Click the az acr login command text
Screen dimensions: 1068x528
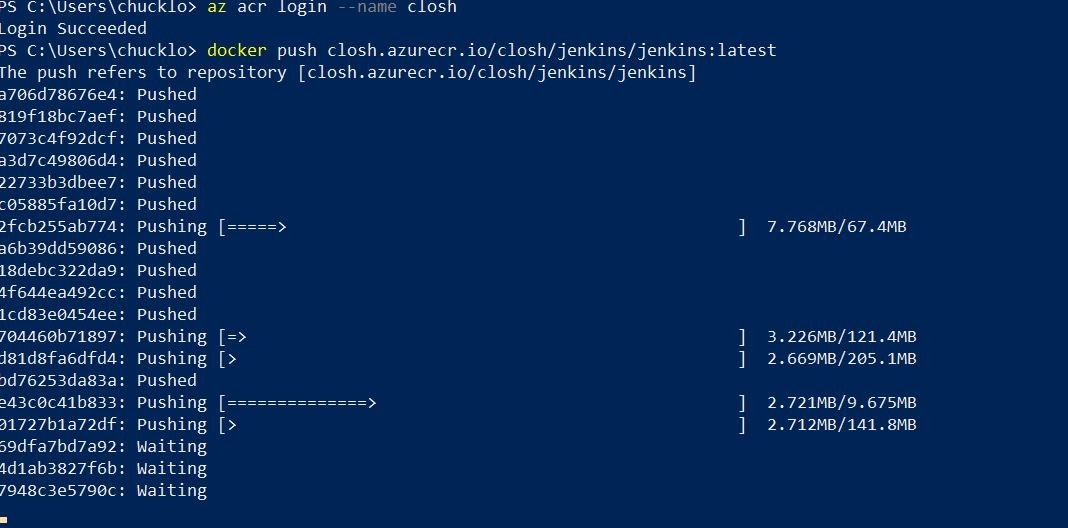click(x=332, y=7)
